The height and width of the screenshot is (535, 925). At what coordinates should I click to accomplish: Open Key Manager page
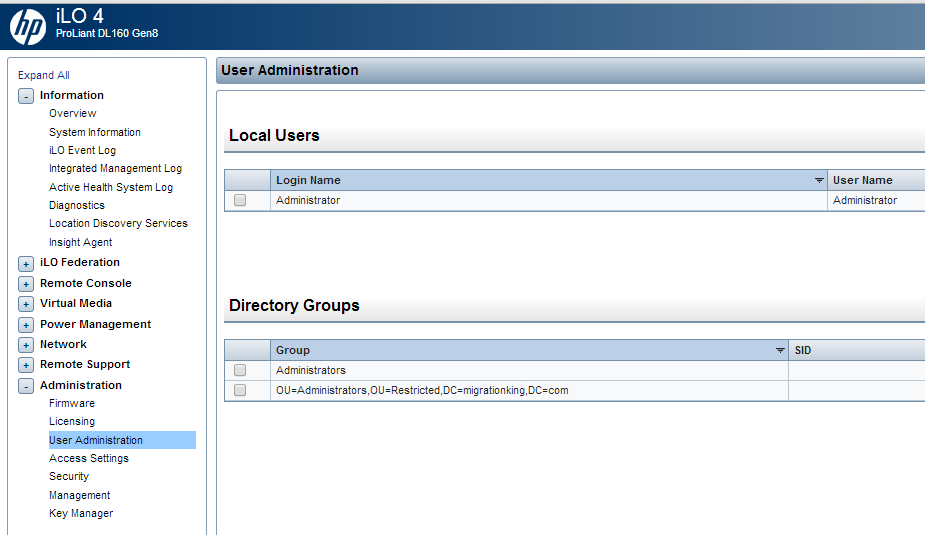(x=81, y=513)
